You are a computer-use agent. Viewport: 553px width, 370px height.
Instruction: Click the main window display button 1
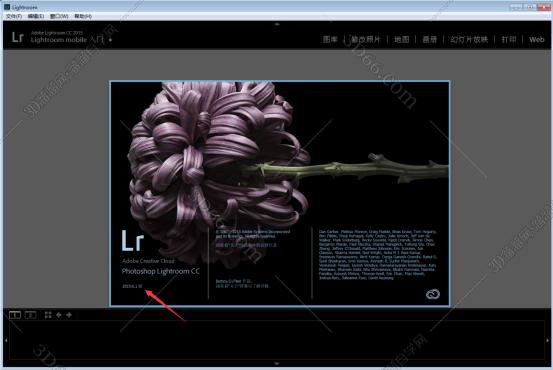(x=15, y=315)
